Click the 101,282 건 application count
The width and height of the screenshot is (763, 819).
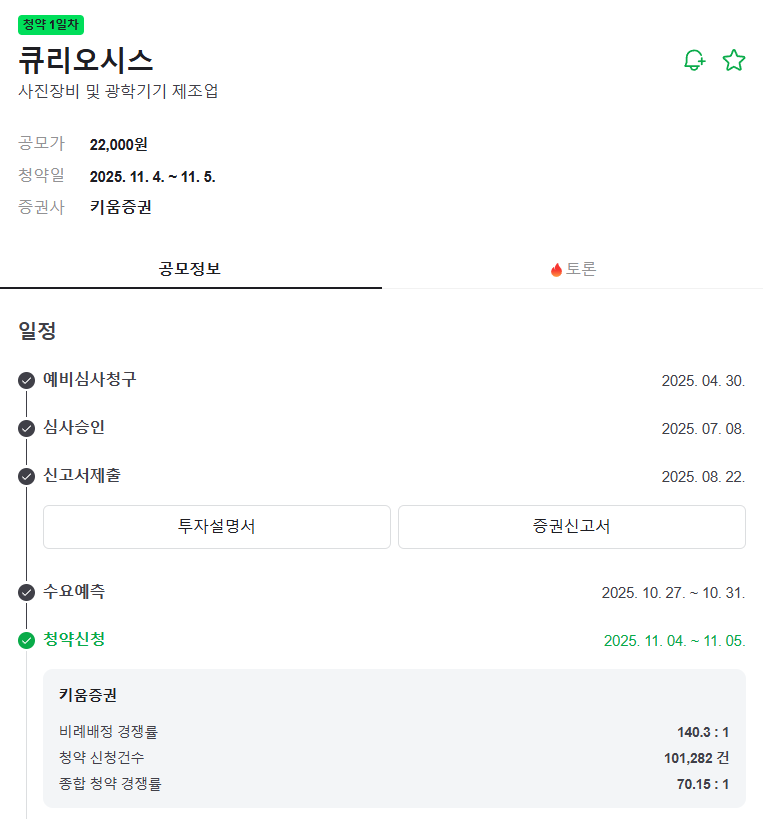[x=696, y=758]
